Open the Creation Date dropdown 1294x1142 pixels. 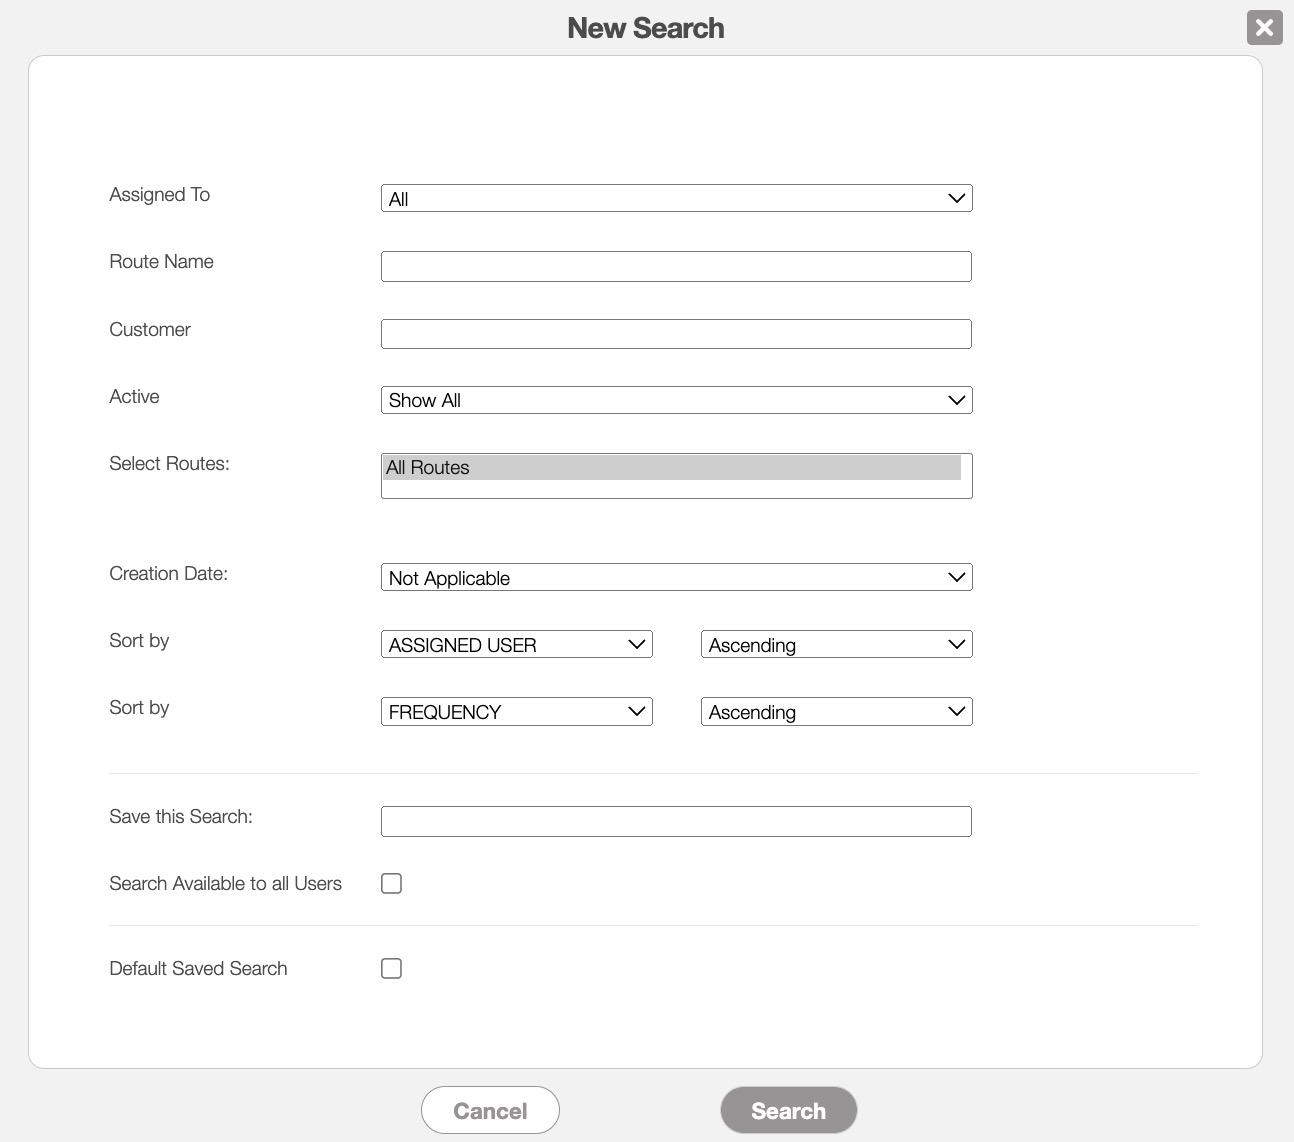676,577
